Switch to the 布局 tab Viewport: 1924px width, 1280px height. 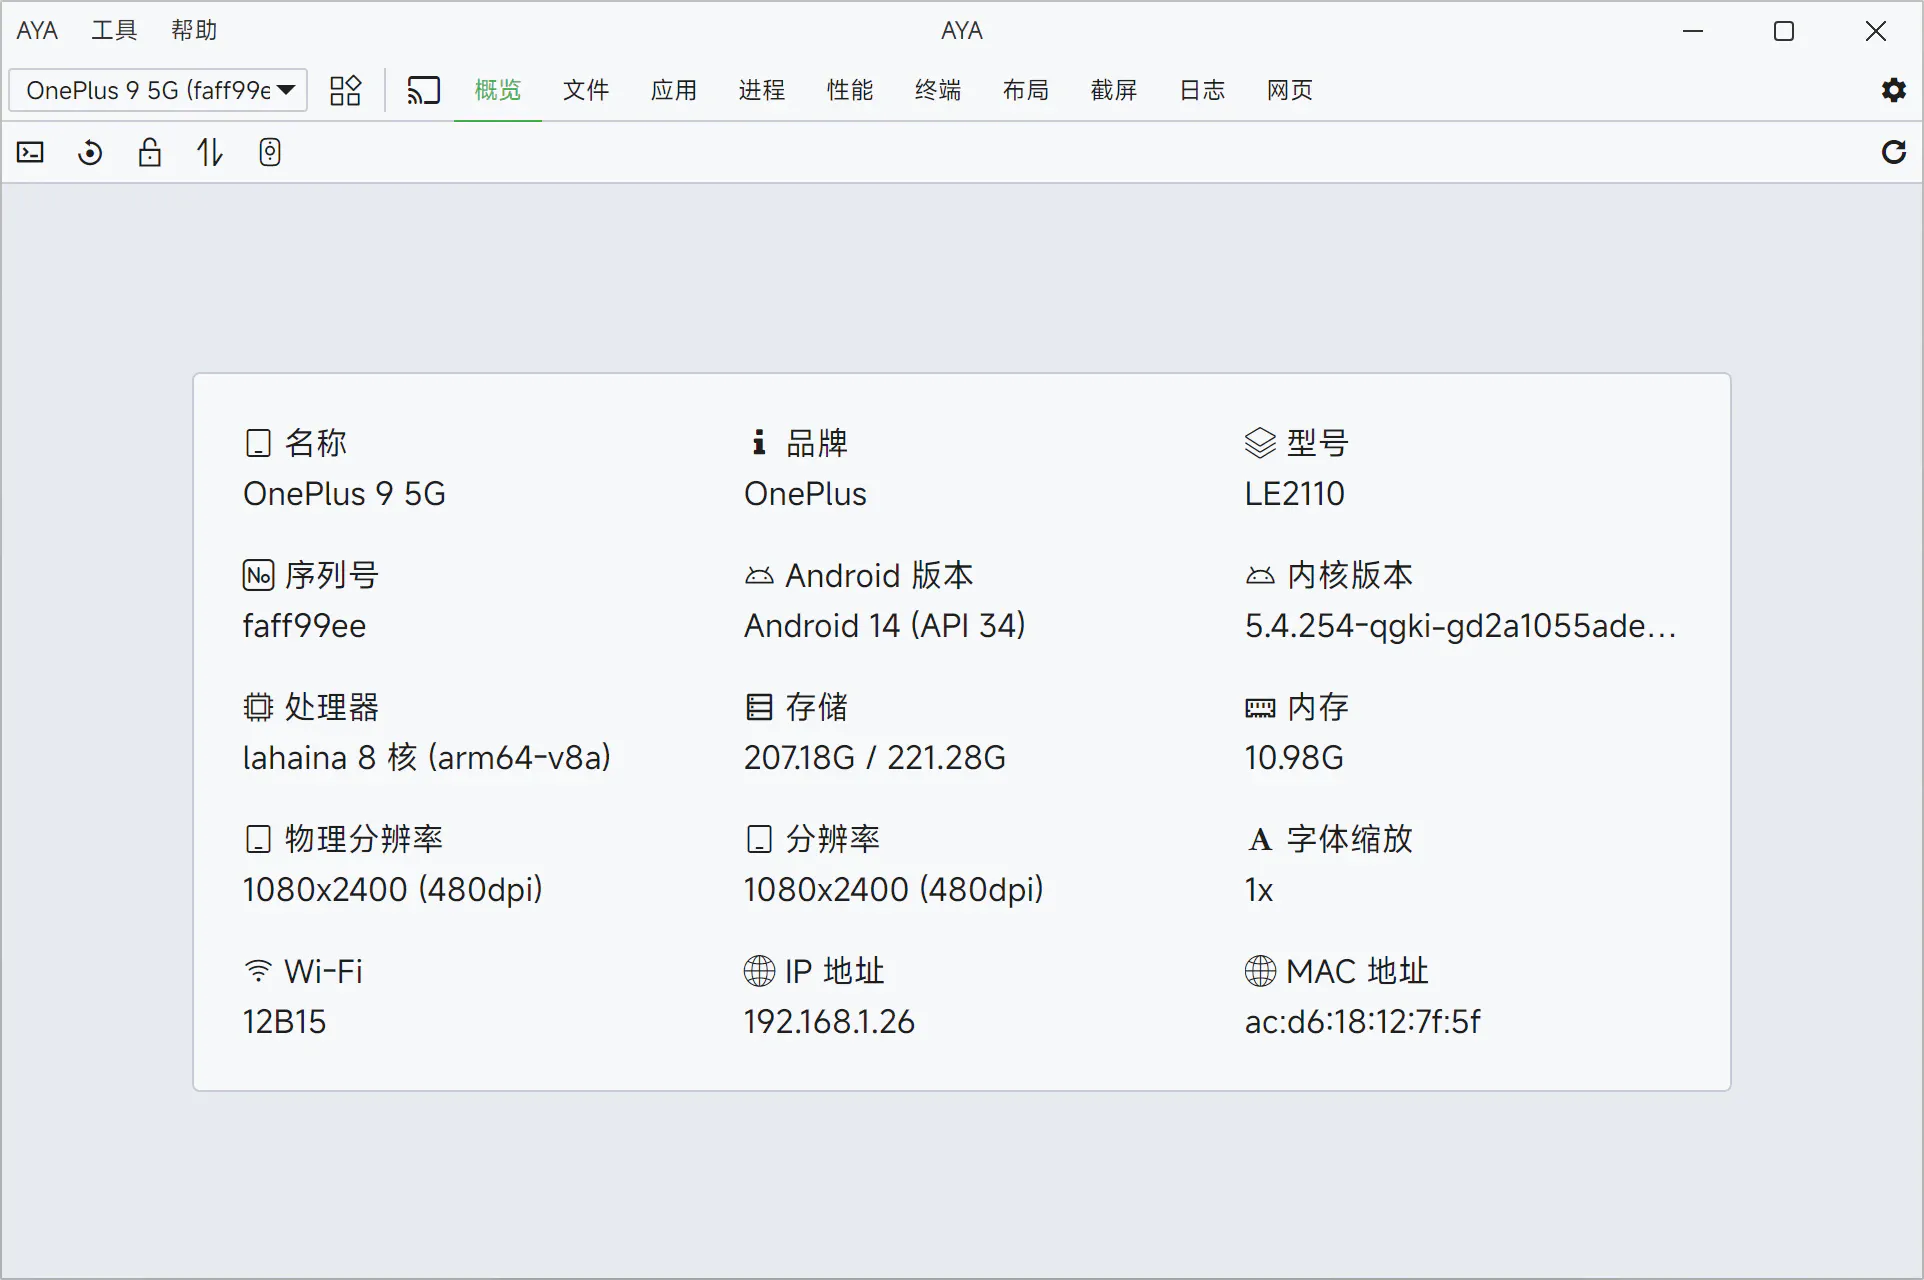[1026, 90]
